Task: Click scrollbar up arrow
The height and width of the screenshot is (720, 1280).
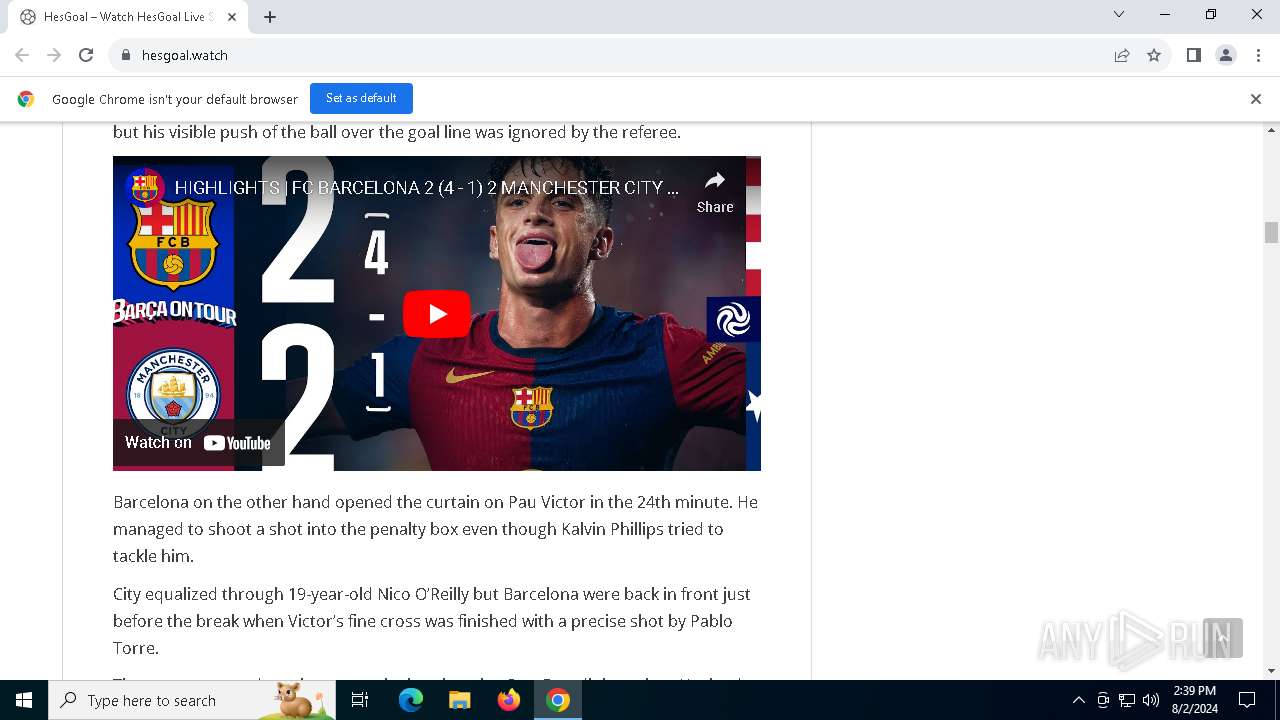Action: point(1271,130)
